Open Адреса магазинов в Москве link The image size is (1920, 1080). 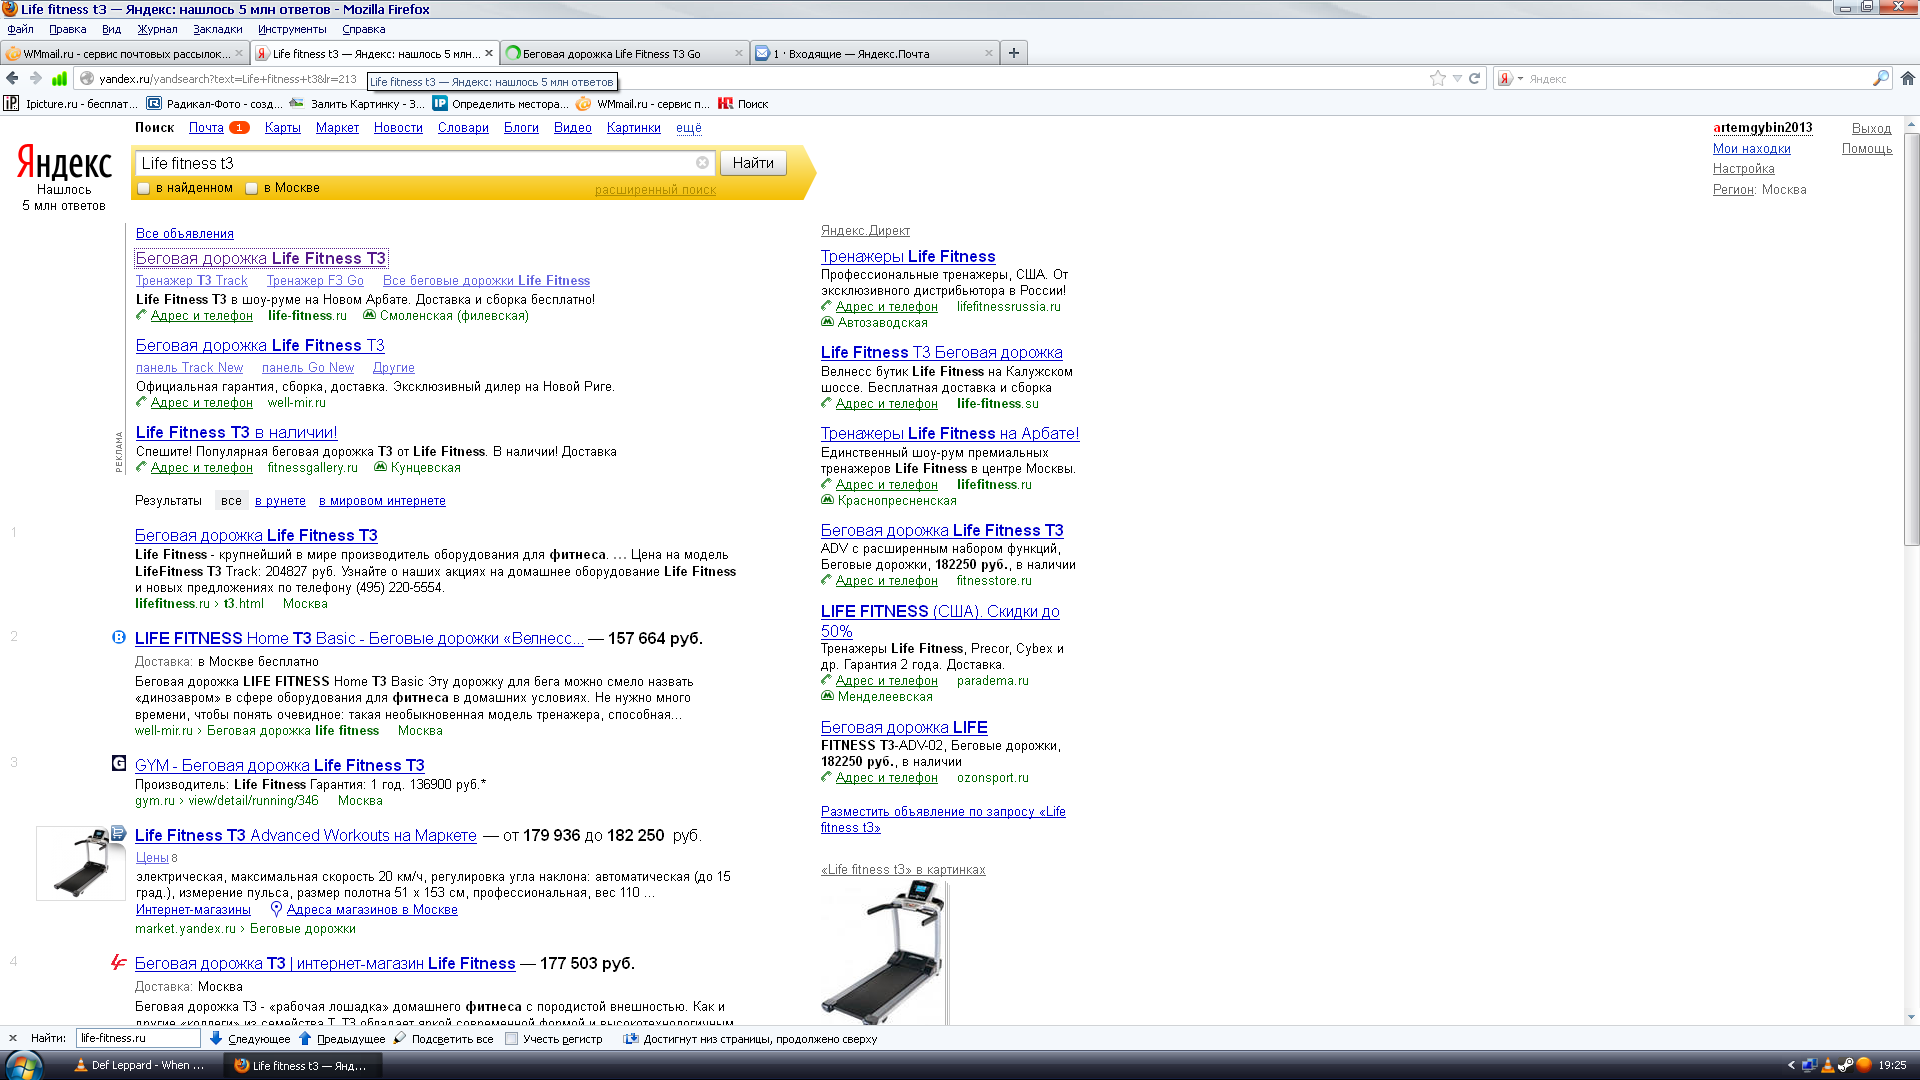[372, 910]
